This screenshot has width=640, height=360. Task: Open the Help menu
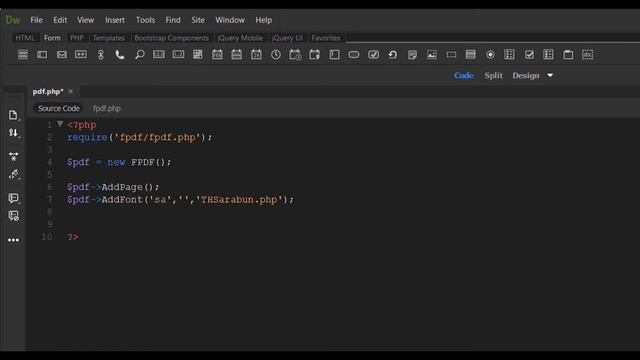coord(264,20)
